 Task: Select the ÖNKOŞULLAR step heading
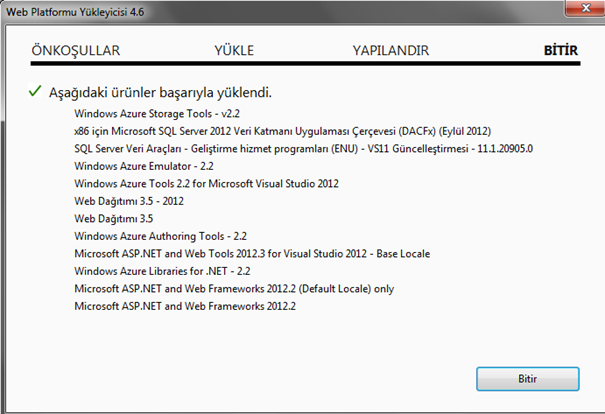point(76,51)
